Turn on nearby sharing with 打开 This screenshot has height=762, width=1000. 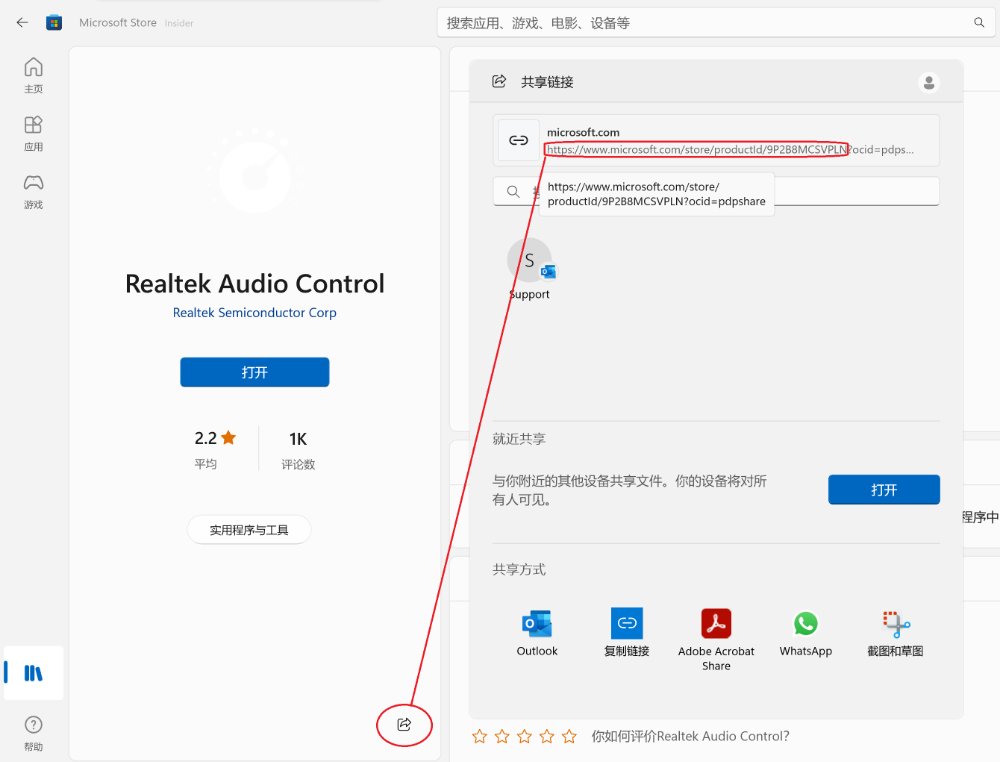883,490
